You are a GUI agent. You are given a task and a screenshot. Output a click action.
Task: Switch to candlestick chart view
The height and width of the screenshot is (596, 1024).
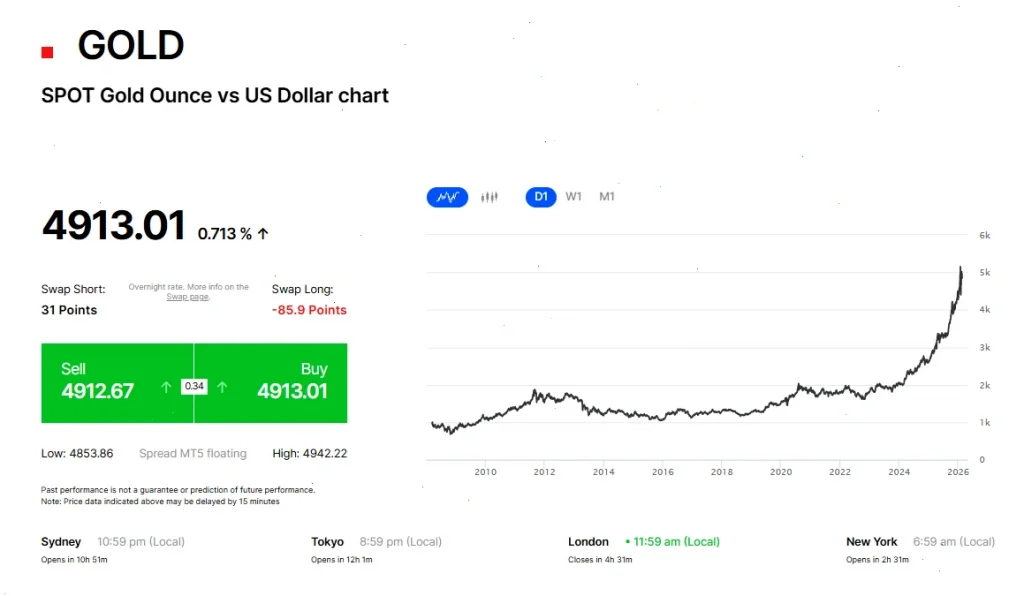(489, 196)
